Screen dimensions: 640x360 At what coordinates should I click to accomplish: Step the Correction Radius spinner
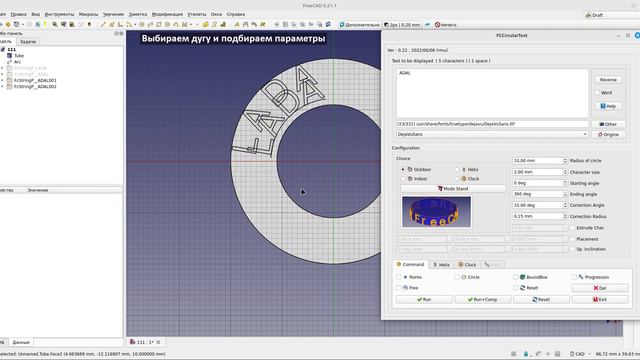tap(565, 216)
